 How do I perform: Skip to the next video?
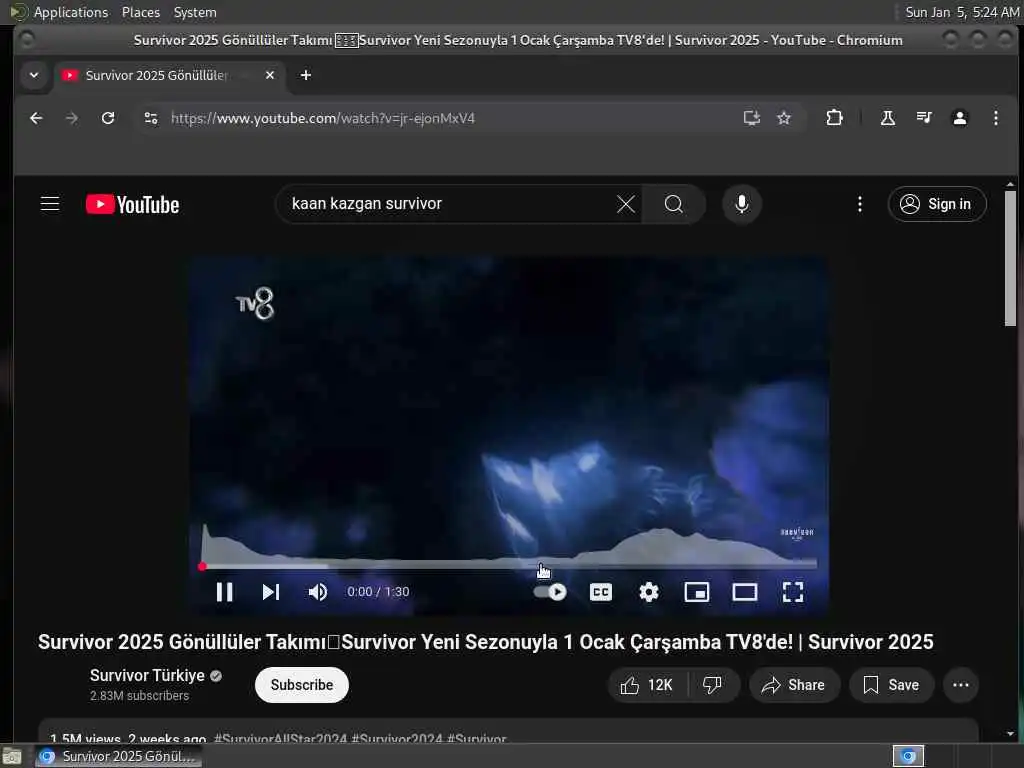coord(270,592)
